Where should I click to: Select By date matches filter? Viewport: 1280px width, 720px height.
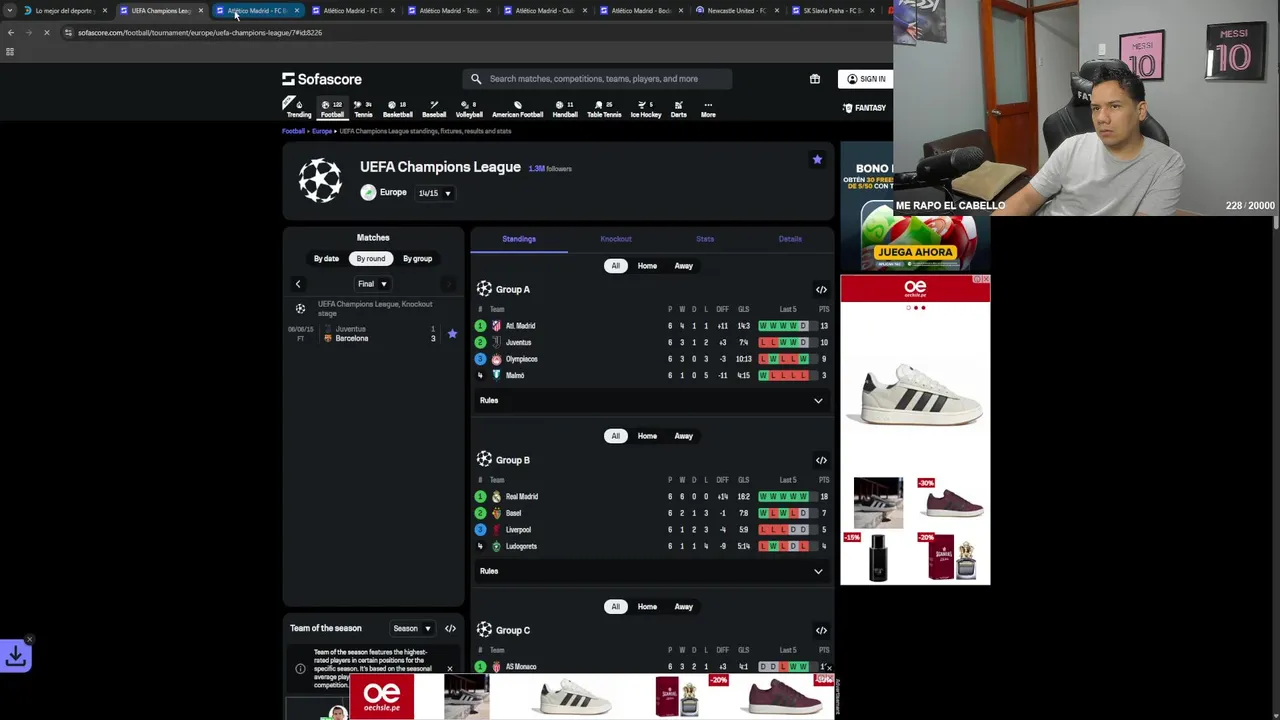pos(326,259)
